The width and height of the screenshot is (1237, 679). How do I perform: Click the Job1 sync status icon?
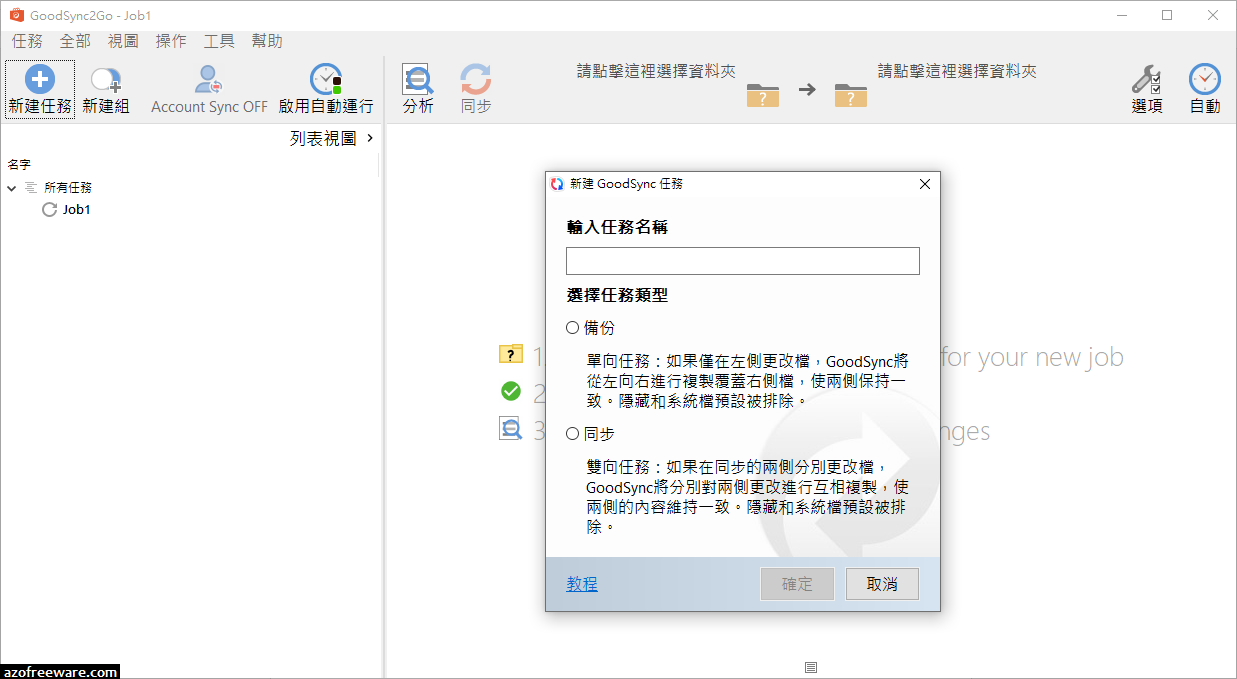click(49, 210)
